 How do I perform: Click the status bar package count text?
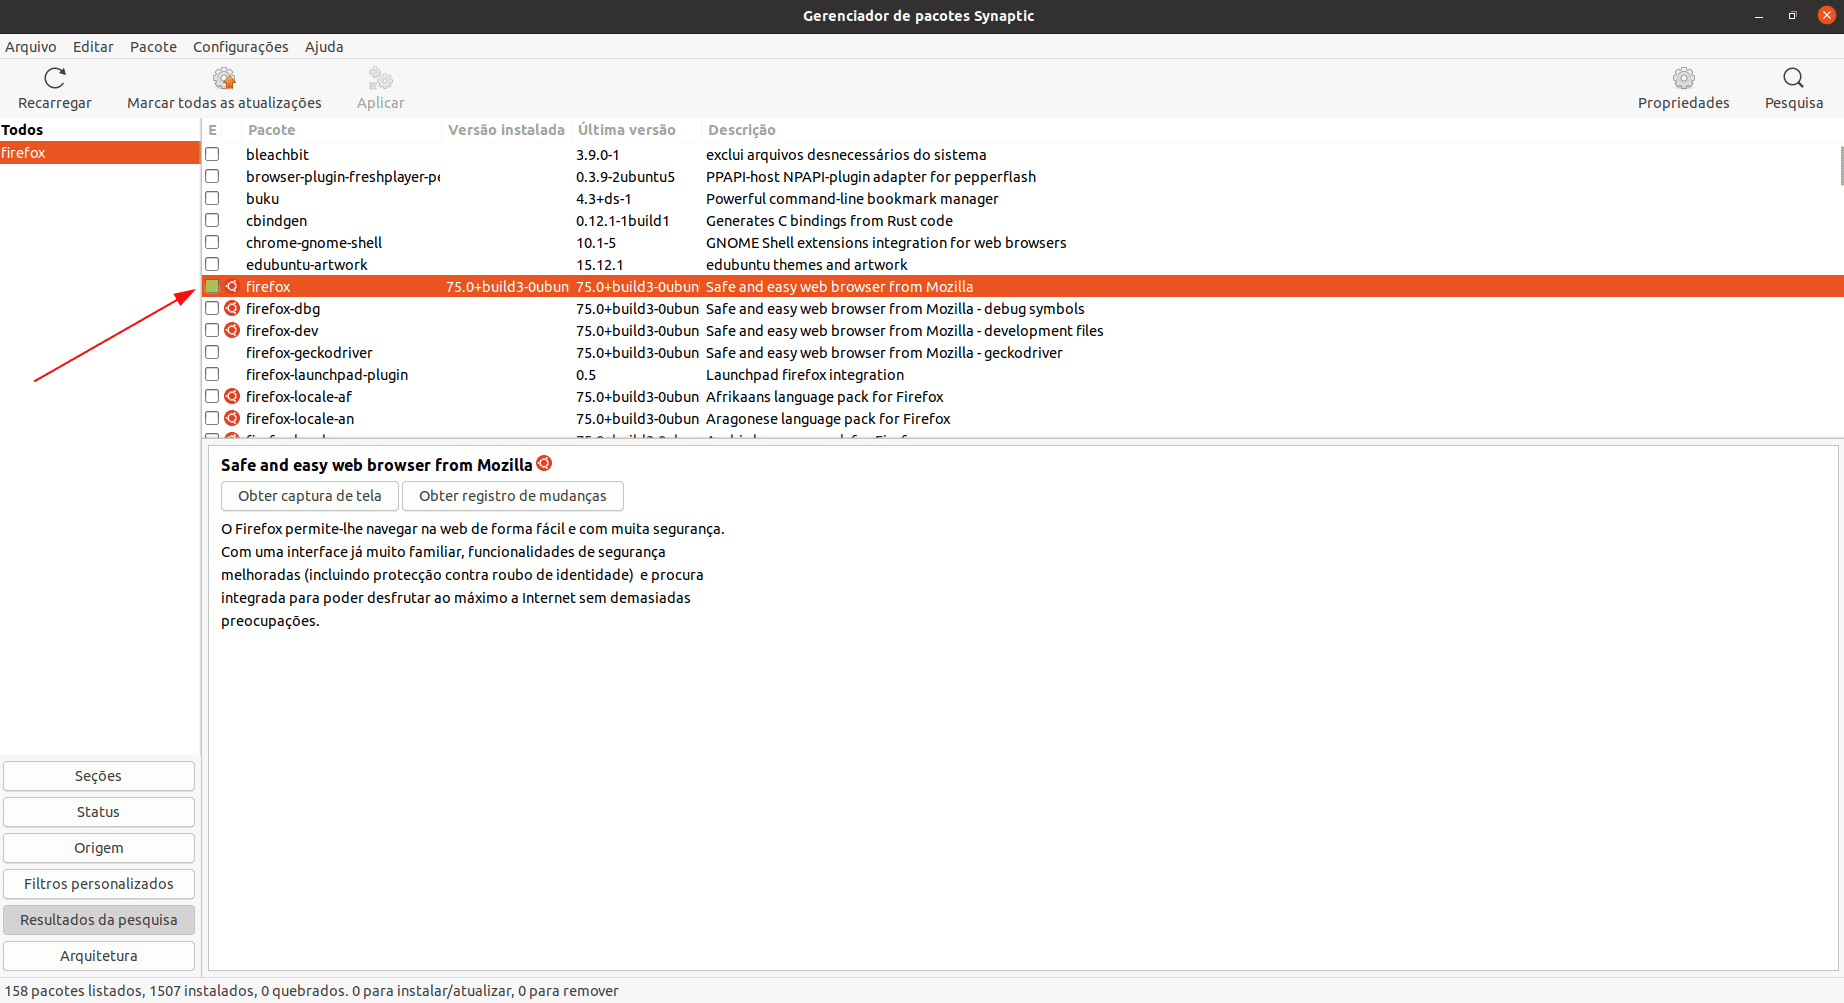[311, 991]
